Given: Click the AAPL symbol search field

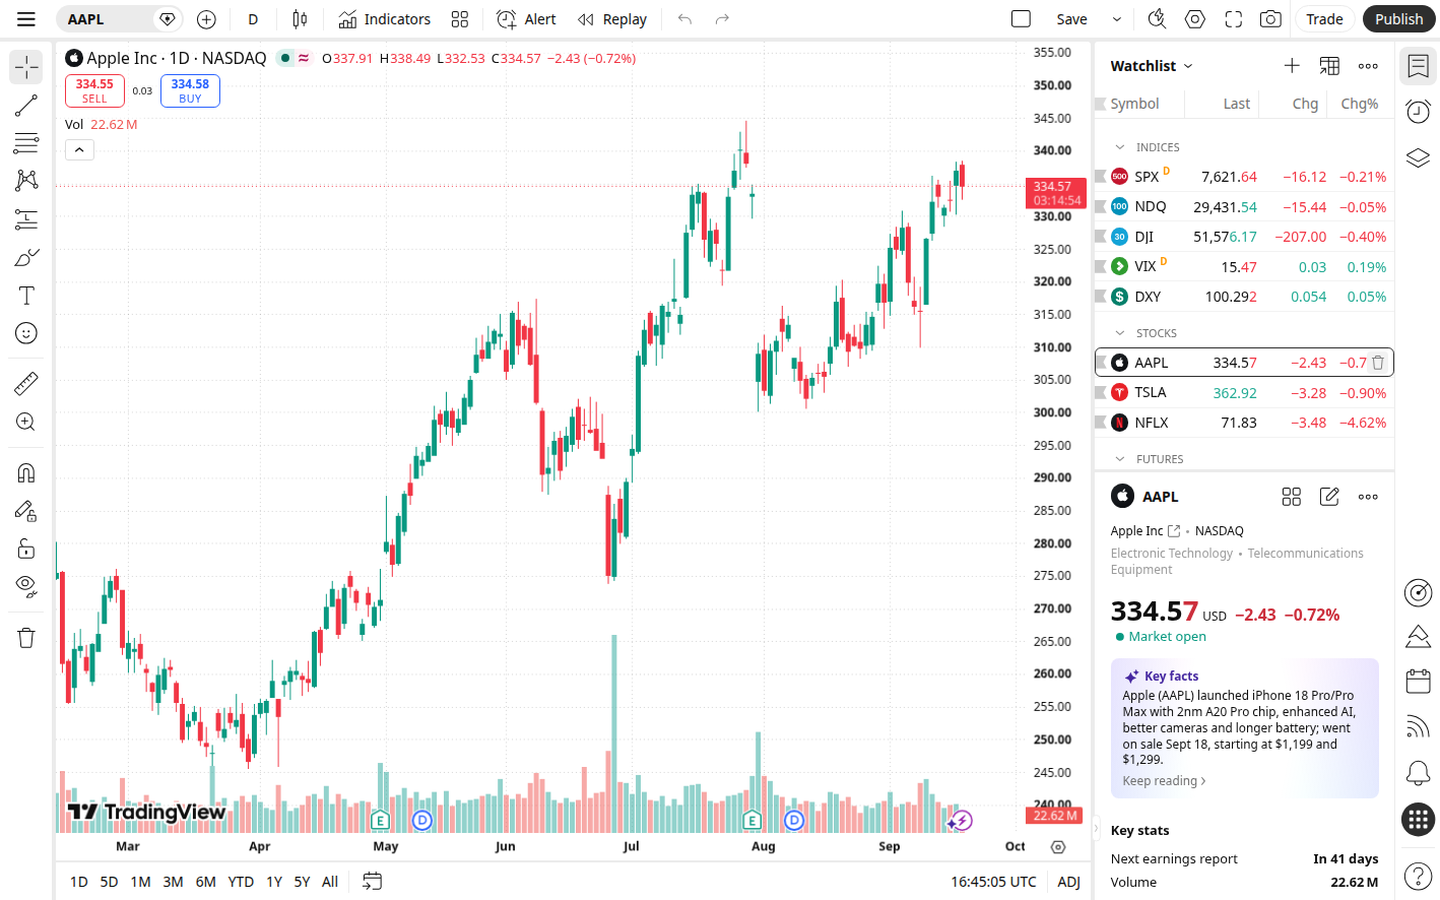Looking at the screenshot, I should pos(103,19).
